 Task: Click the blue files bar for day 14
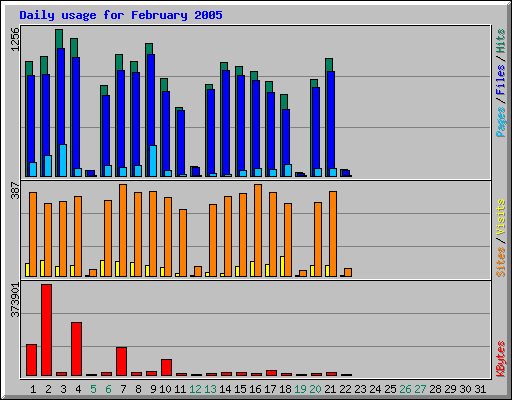226,122
